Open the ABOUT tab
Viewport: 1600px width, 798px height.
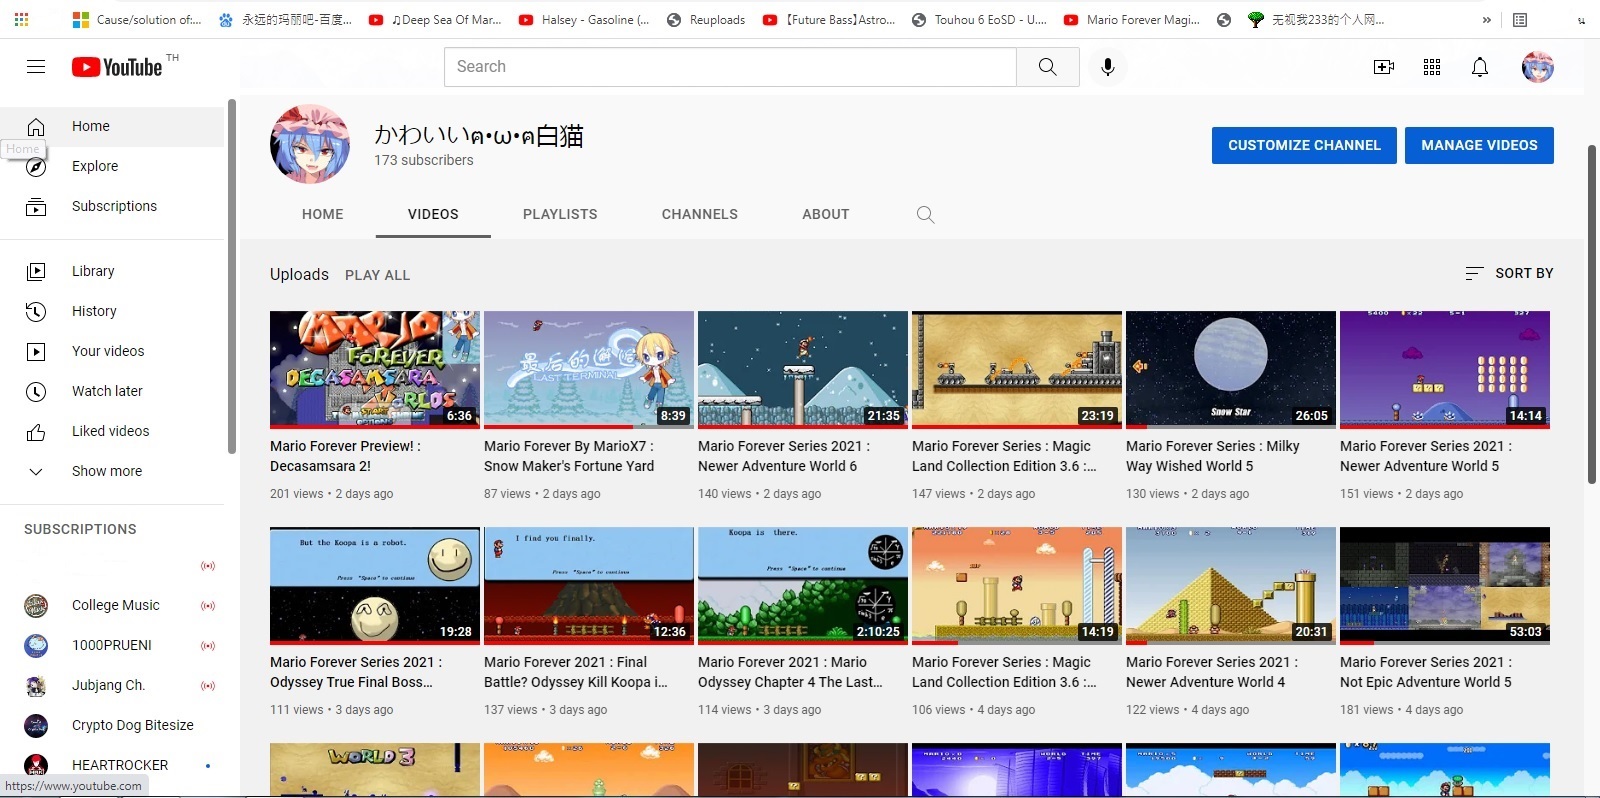tap(826, 214)
